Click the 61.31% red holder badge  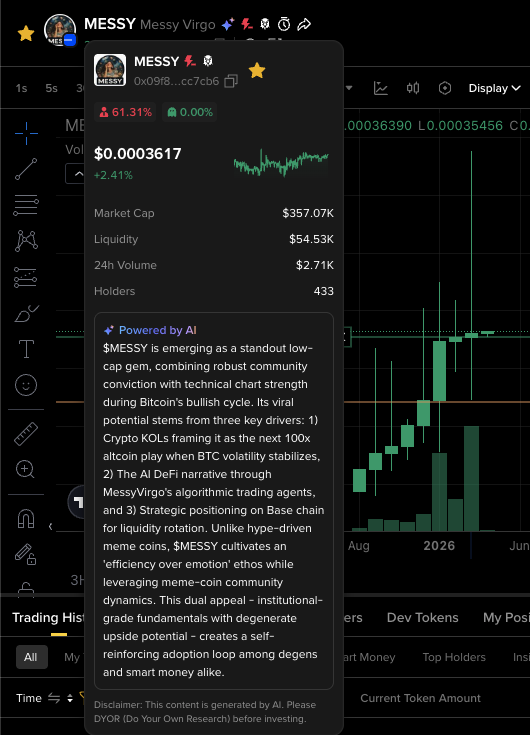click(125, 112)
